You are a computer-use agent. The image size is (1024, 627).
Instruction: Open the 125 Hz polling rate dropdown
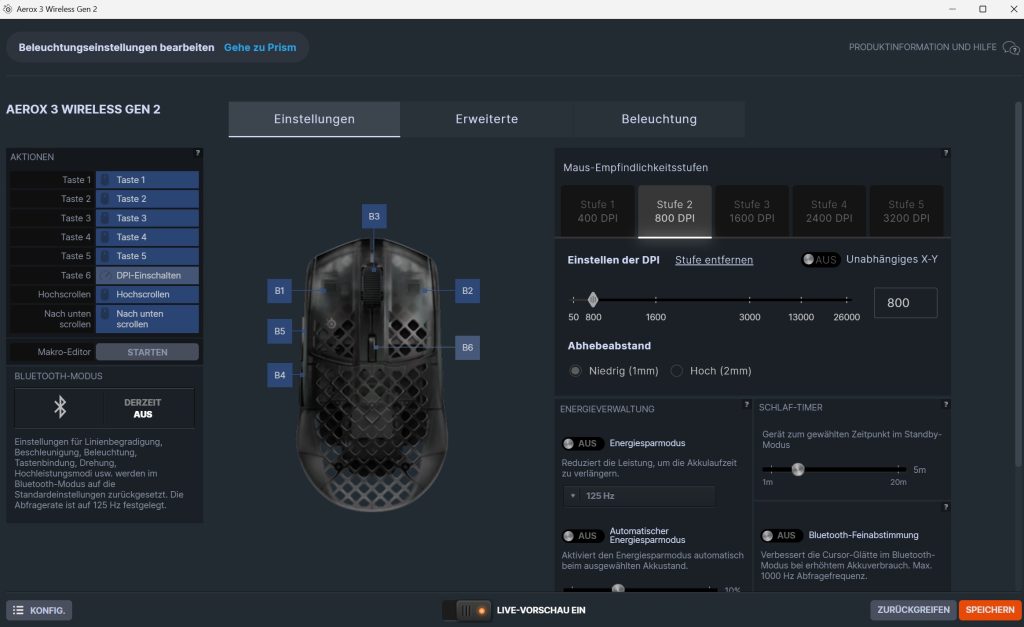(x=639, y=496)
